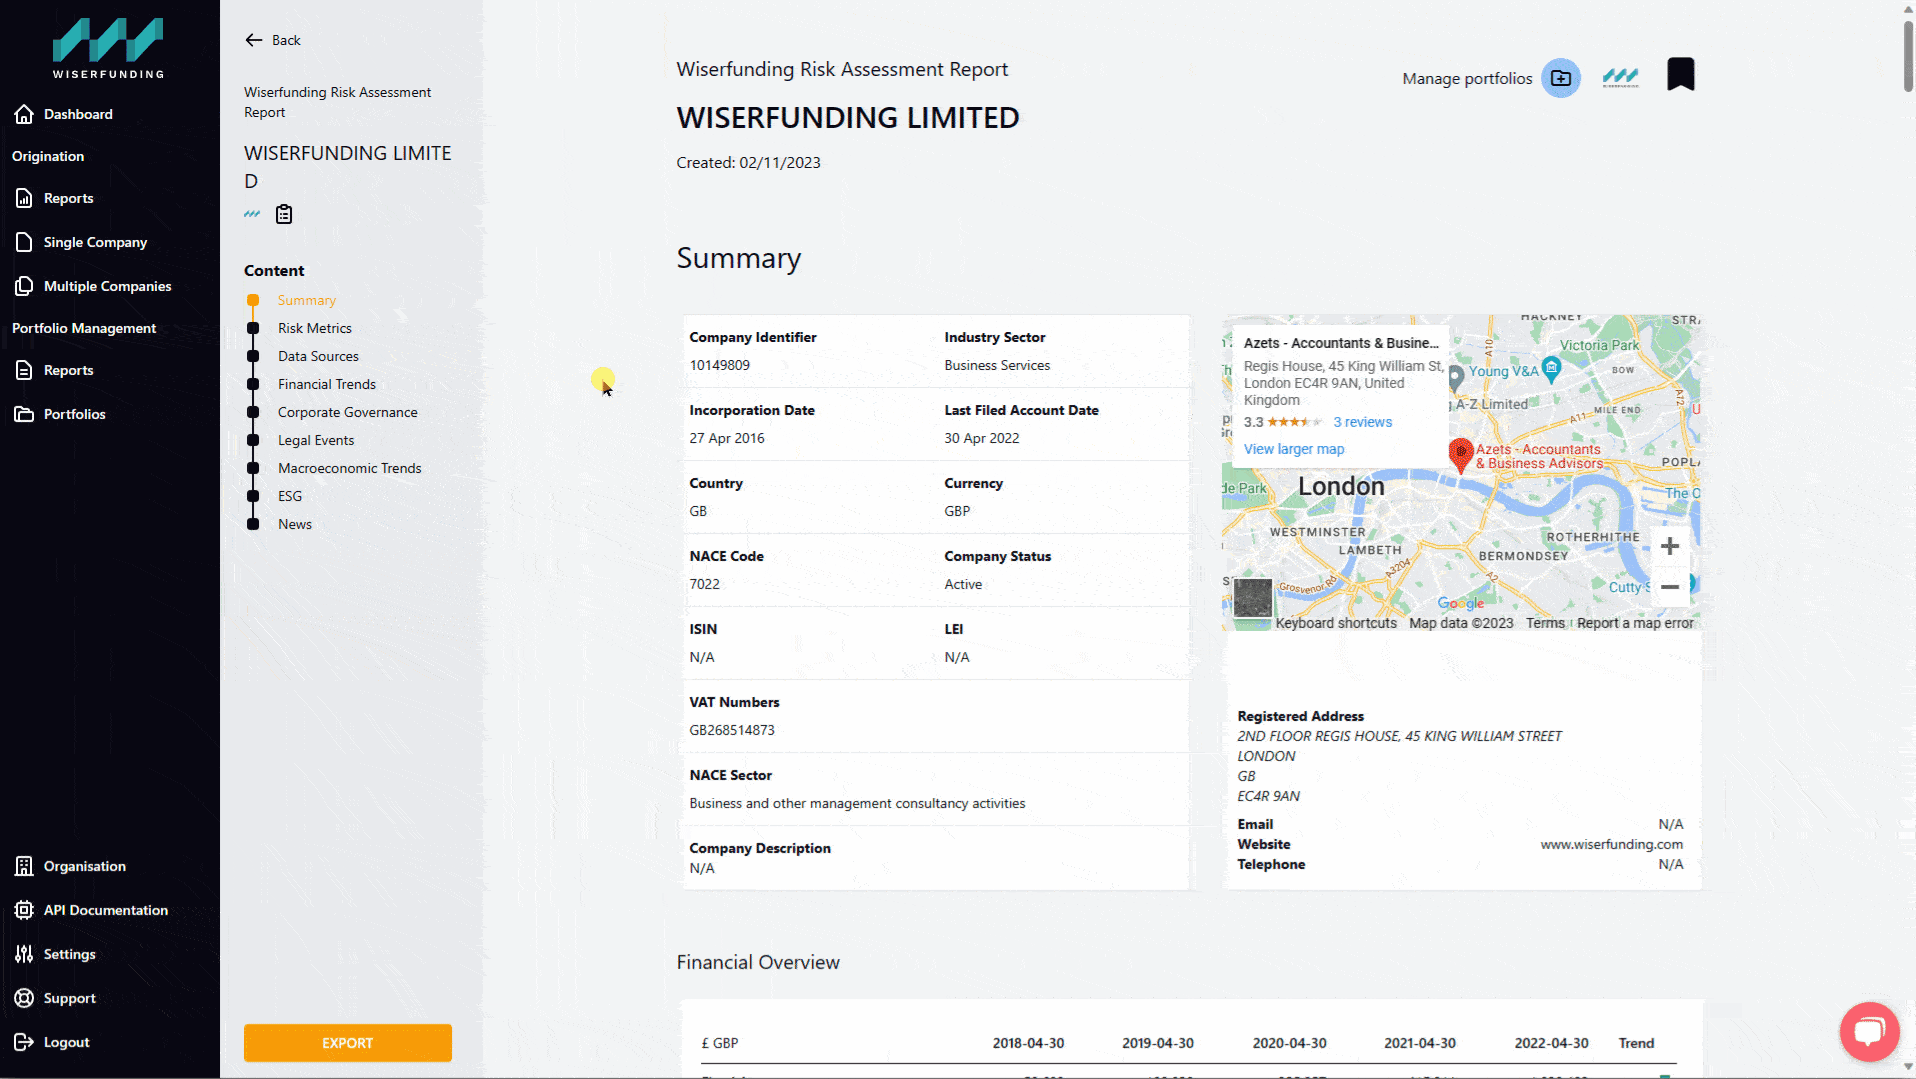1916x1079 pixels.
Task: Open Support lifebuoy icon
Action: tap(24, 998)
